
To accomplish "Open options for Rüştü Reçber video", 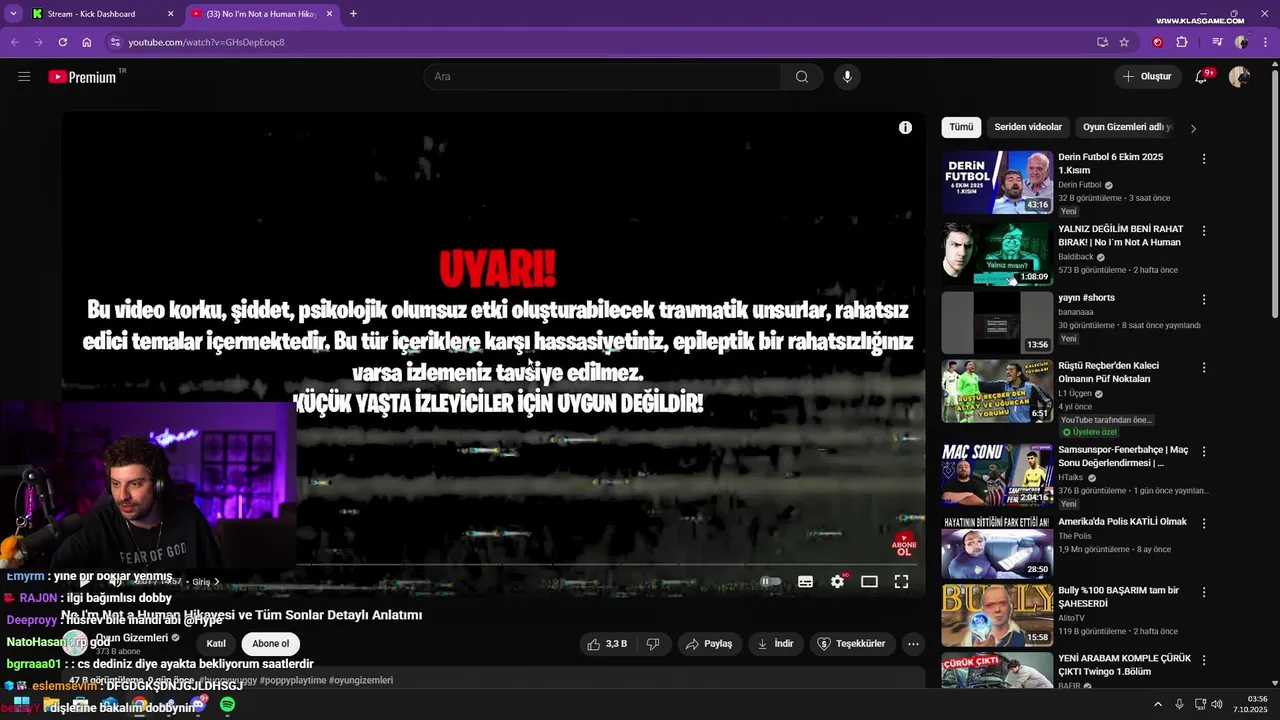I will (x=1204, y=367).
